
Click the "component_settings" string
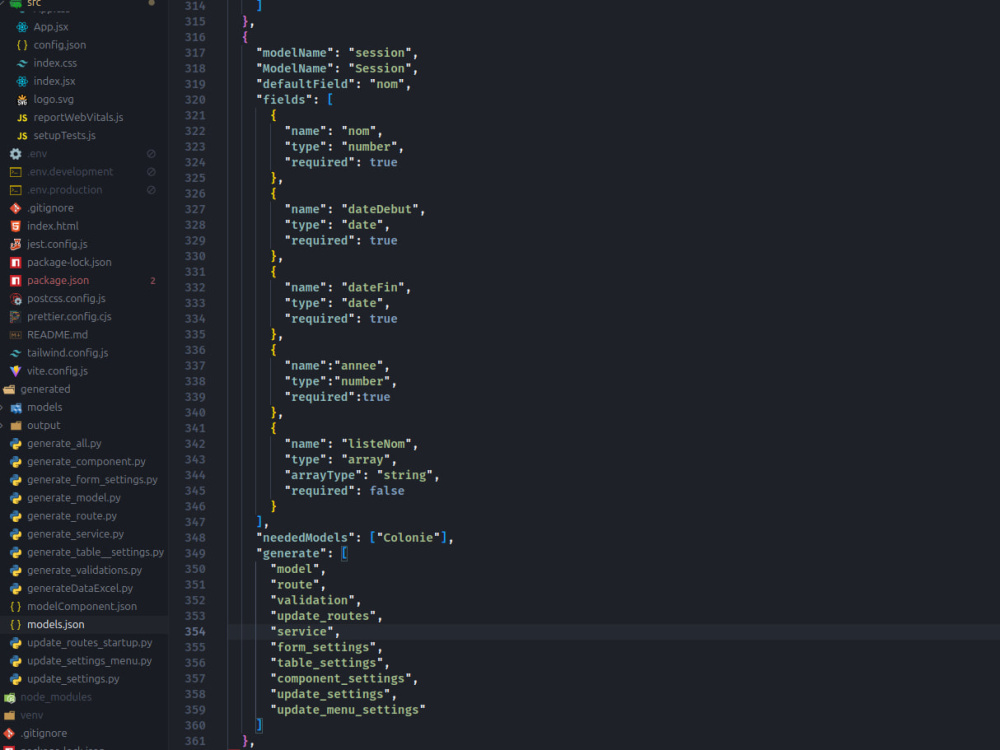click(x=341, y=679)
